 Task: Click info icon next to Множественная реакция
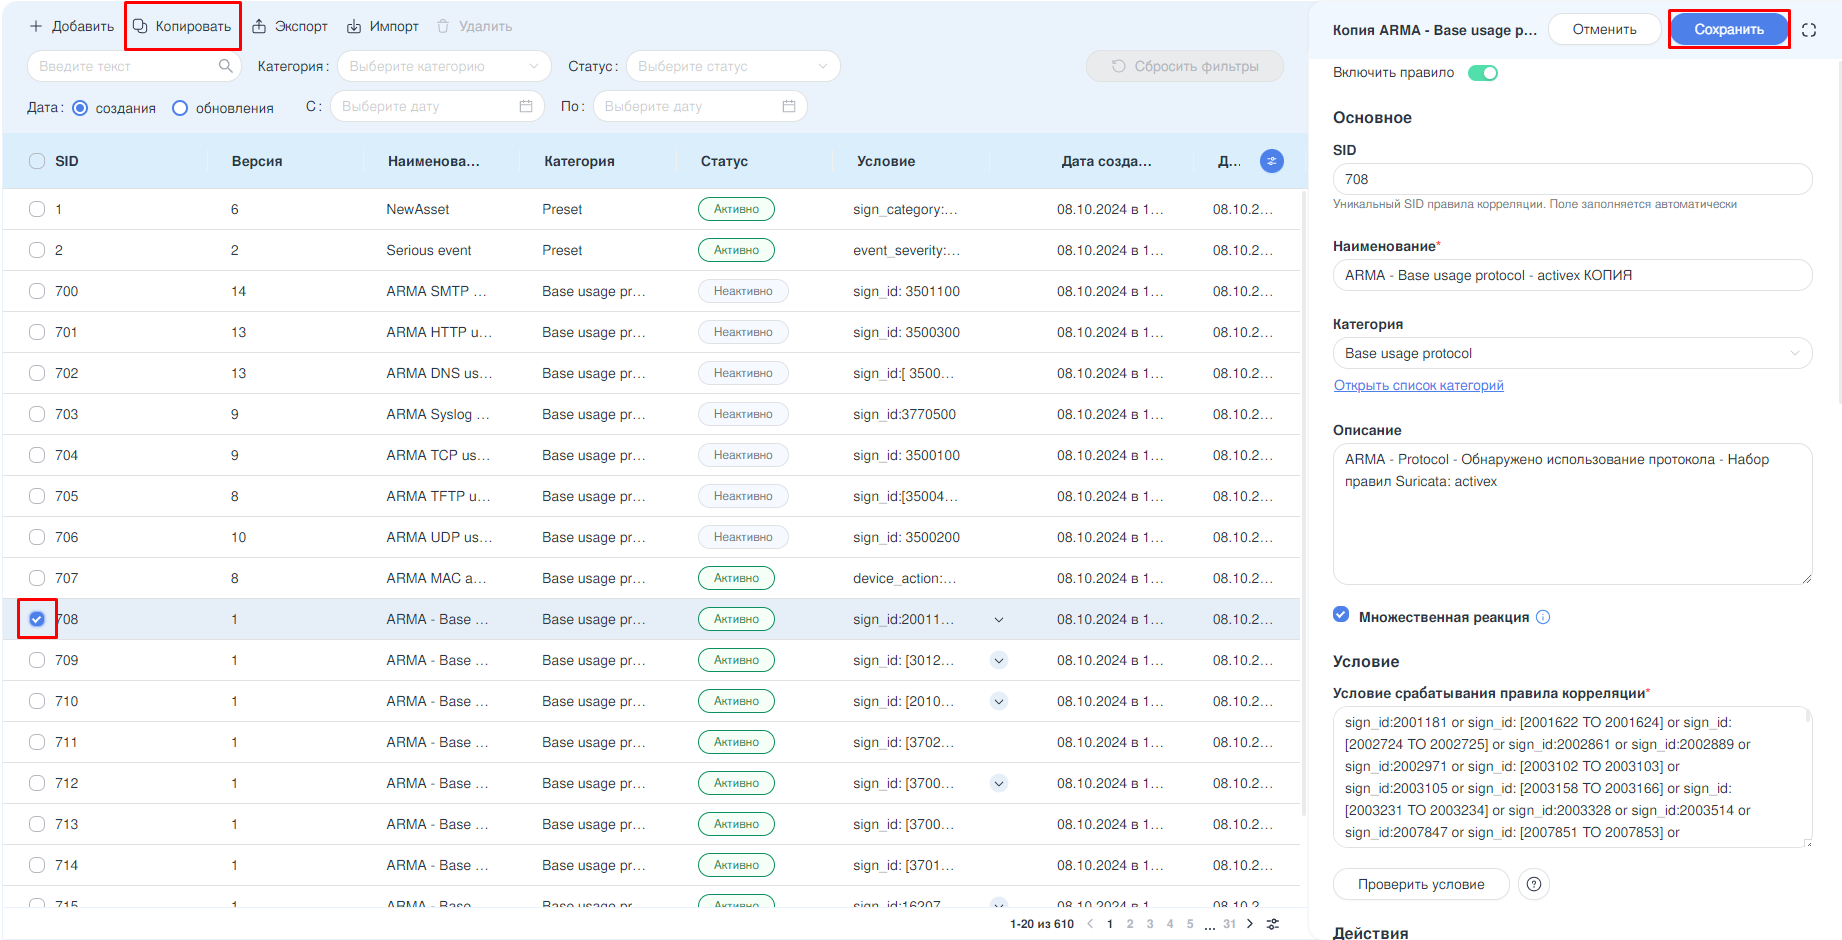pos(1543,617)
